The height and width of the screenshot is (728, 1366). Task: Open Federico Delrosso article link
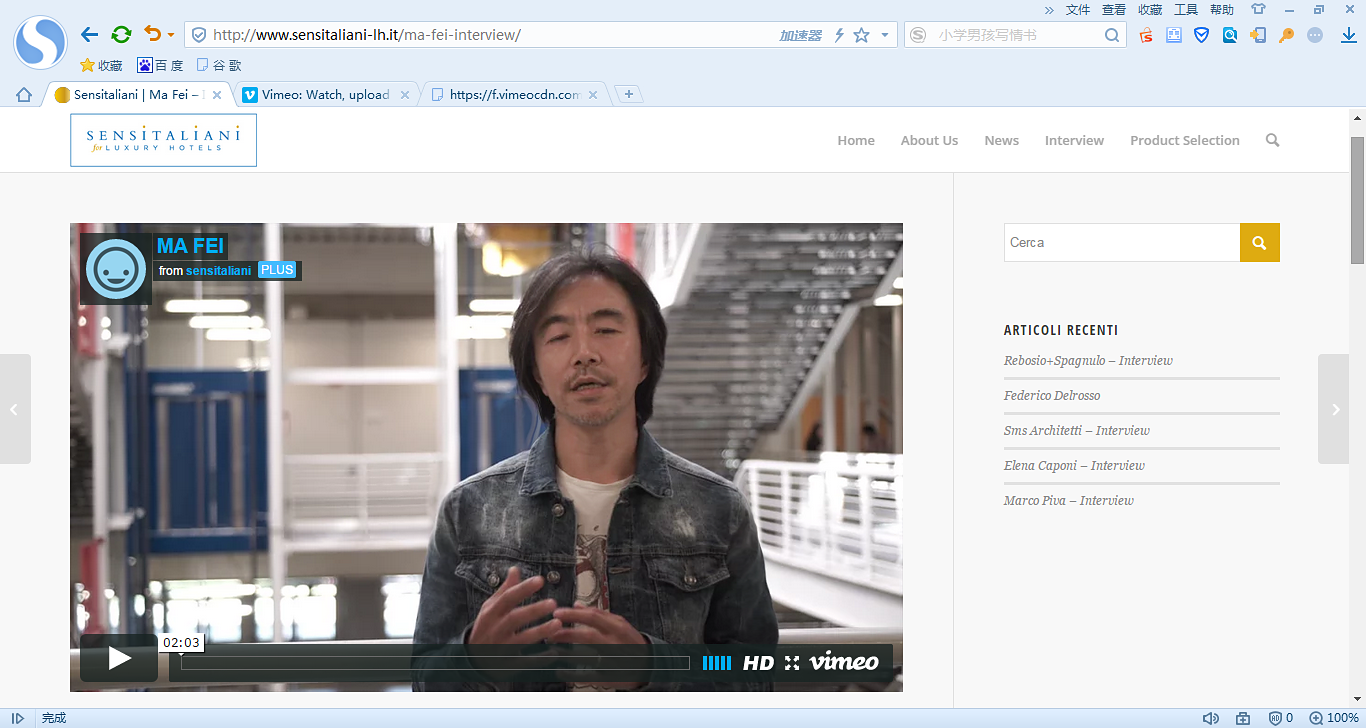click(x=1052, y=396)
